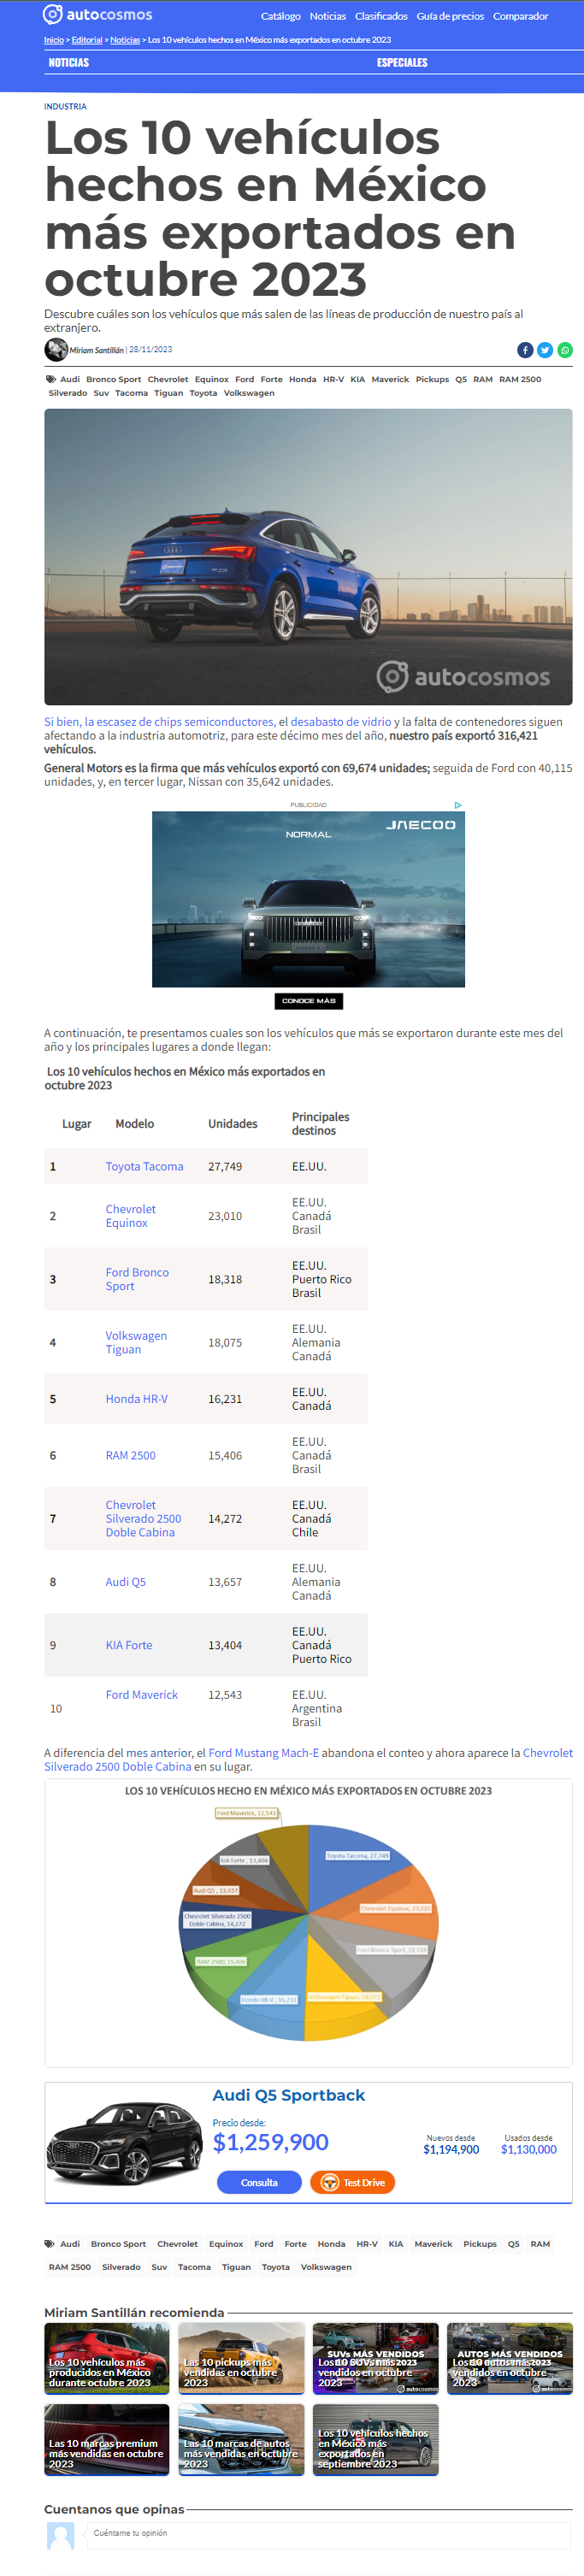The image size is (584, 2576).
Task: Click Editorial breadcrumb link
Action: (x=87, y=40)
